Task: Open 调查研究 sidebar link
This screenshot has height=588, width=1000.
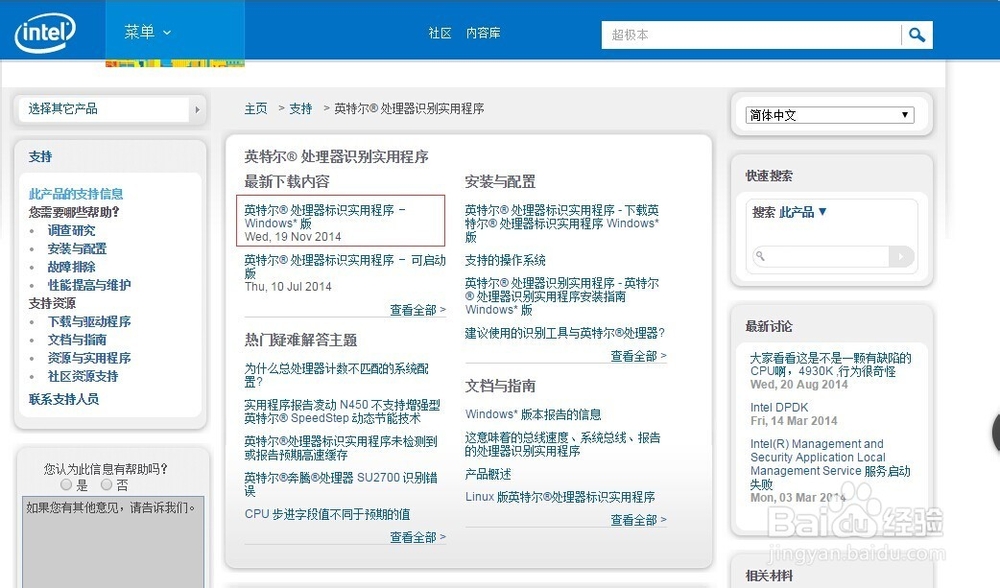Action: coord(71,230)
